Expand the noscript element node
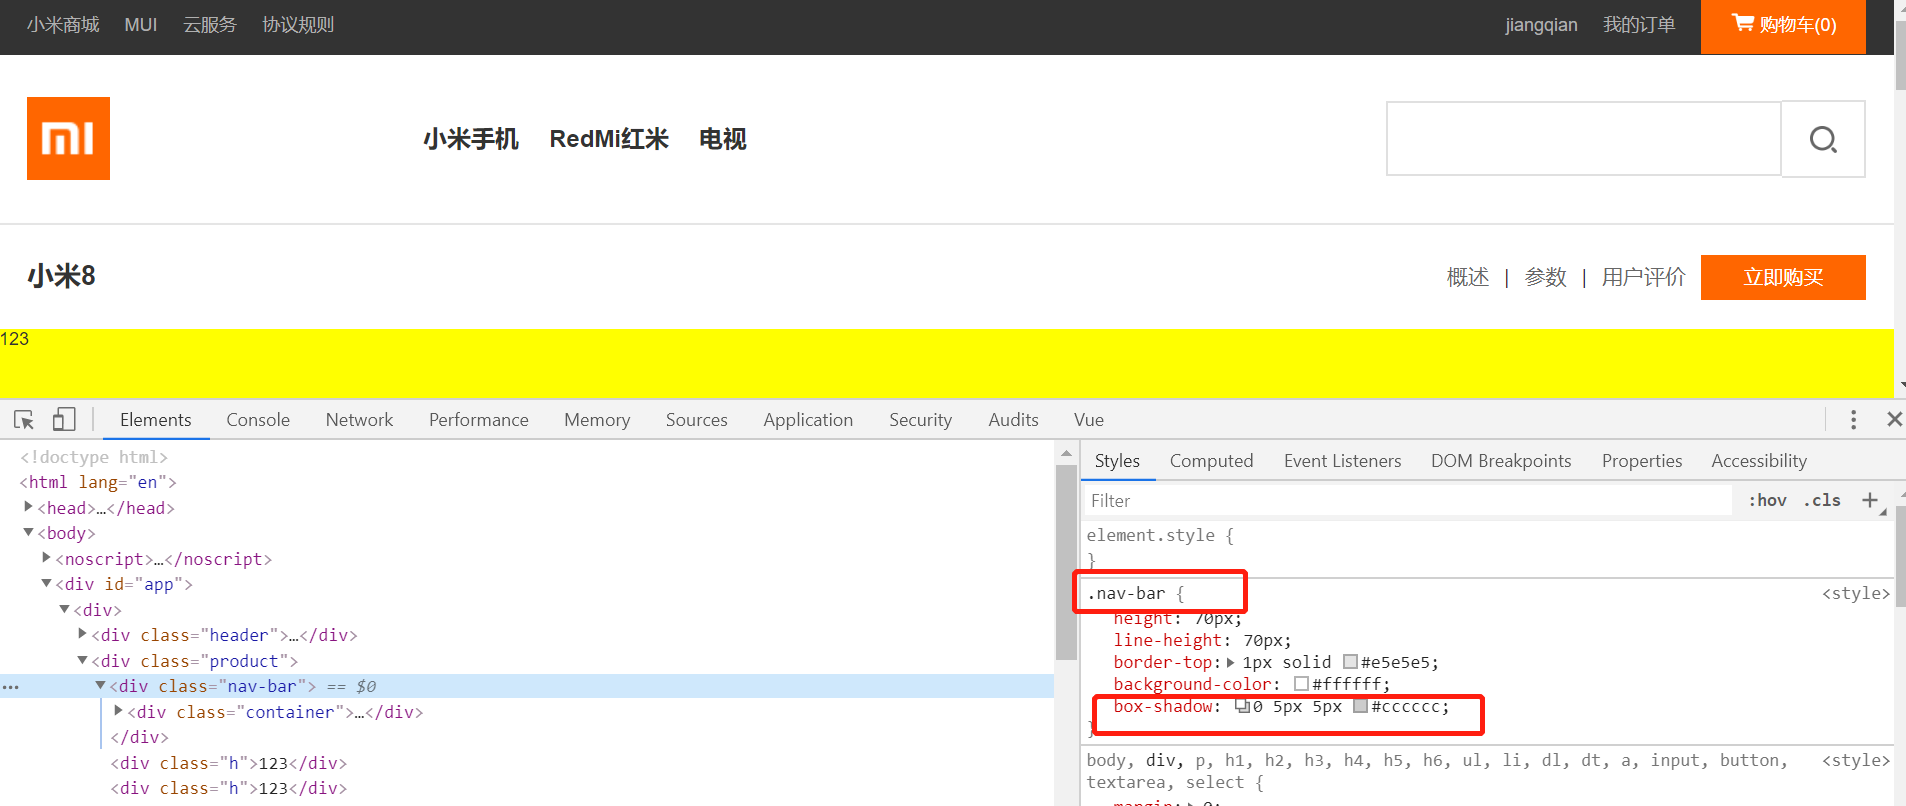The image size is (1906, 806). click(46, 558)
